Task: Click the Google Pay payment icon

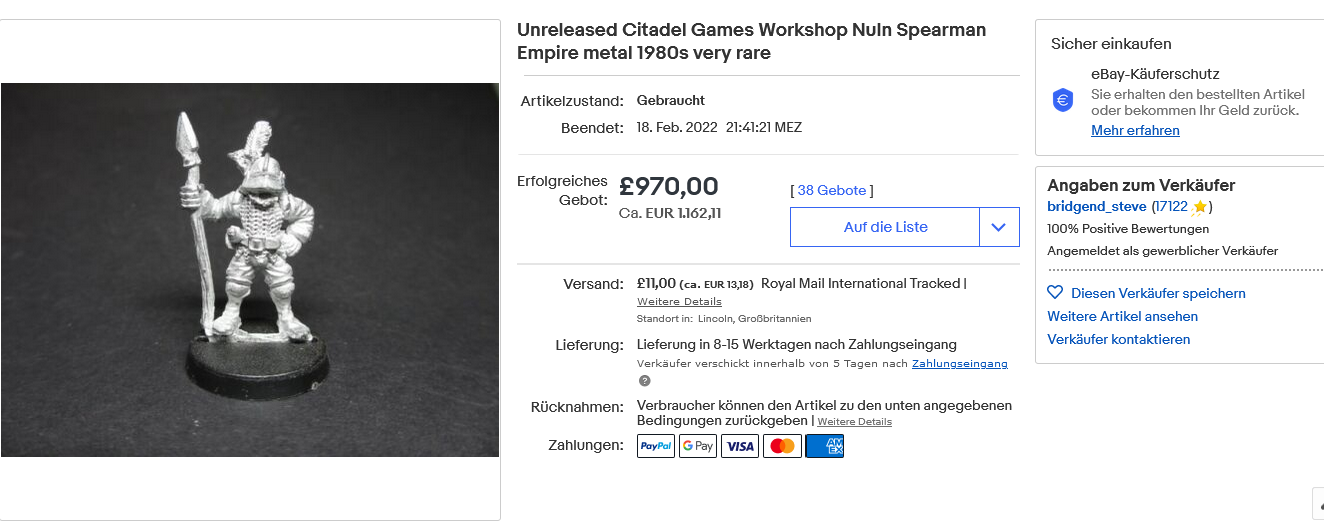Action: coord(698,446)
